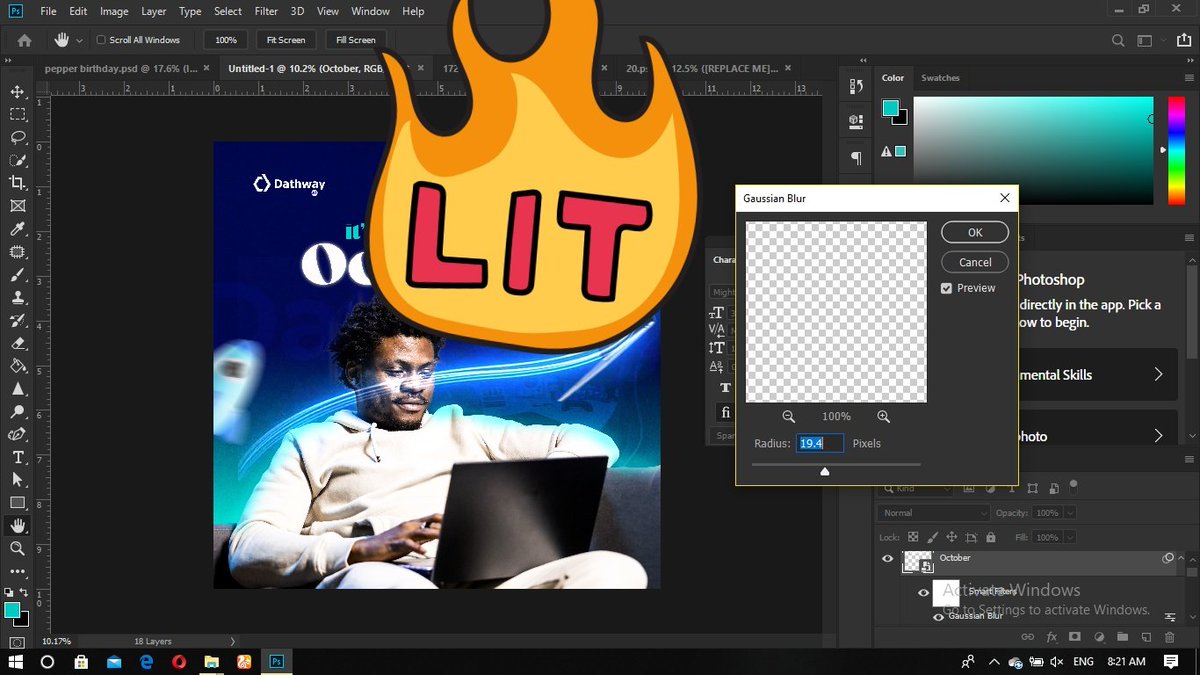The width and height of the screenshot is (1200, 675).
Task: Open the layer styles fx menu
Action: coord(1051,637)
